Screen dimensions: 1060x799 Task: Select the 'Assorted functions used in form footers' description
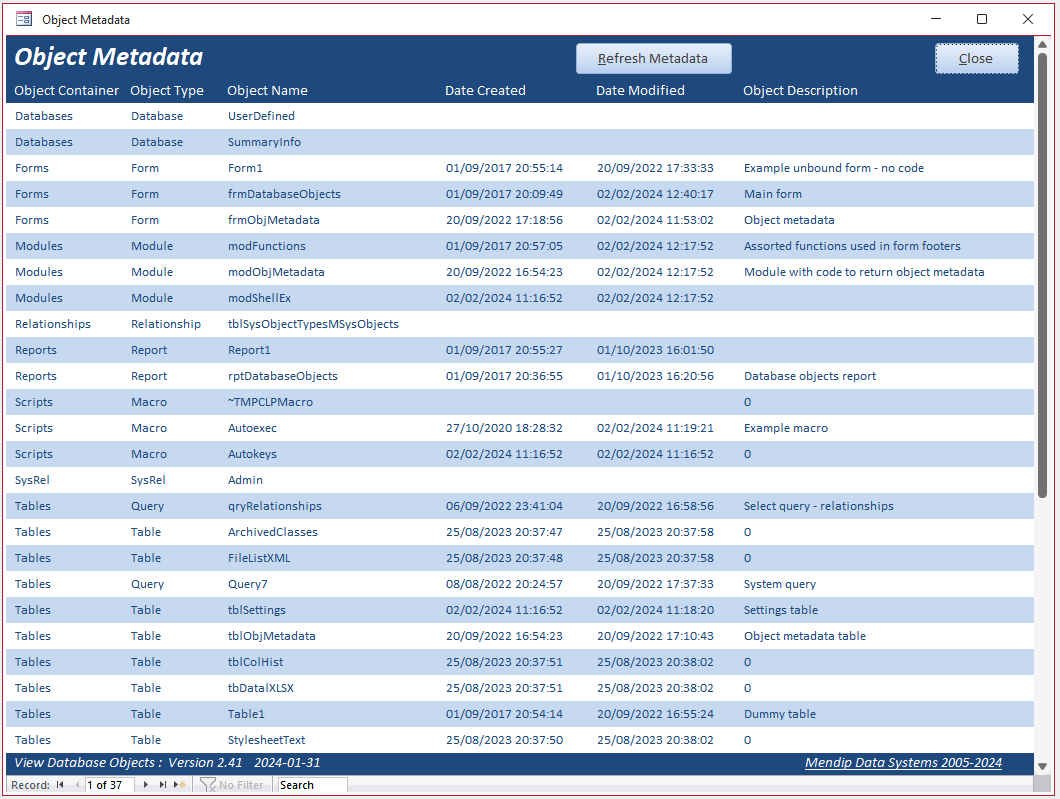pyautogui.click(x=852, y=246)
